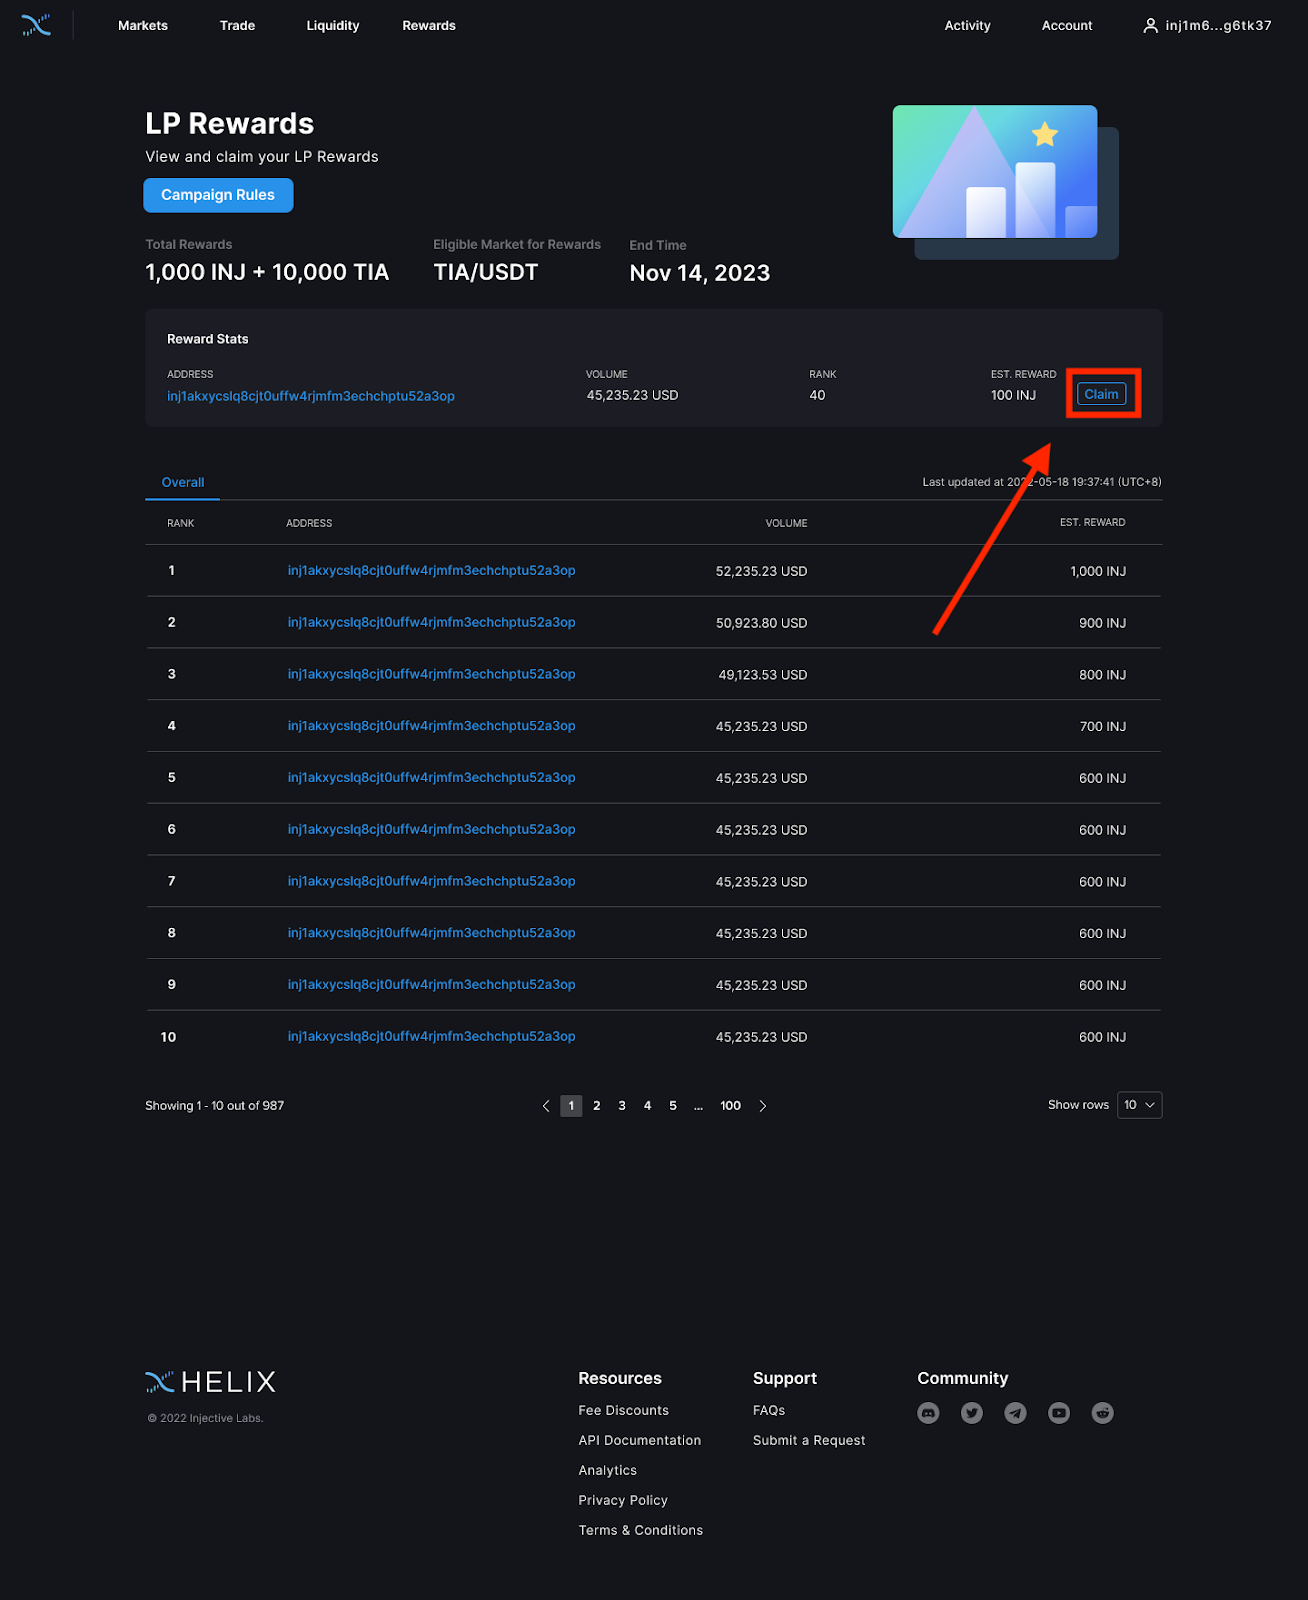The image size is (1308, 1600).
Task: Open the Analytics footer link
Action: 608,1471
